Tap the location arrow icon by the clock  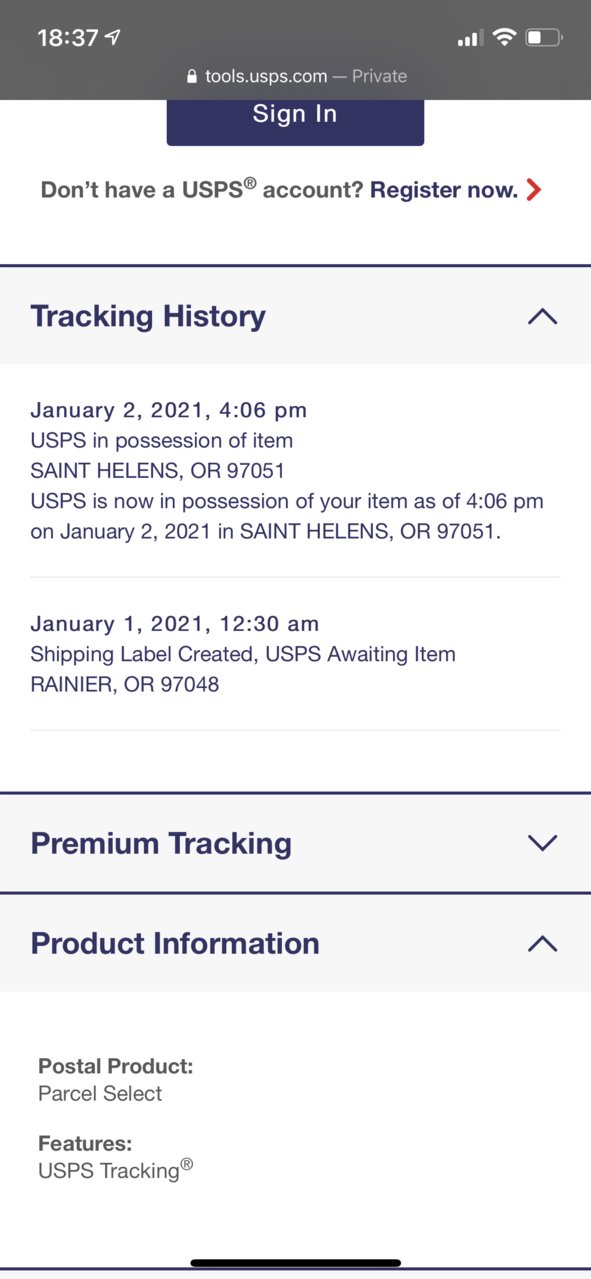pyautogui.click(x=112, y=38)
